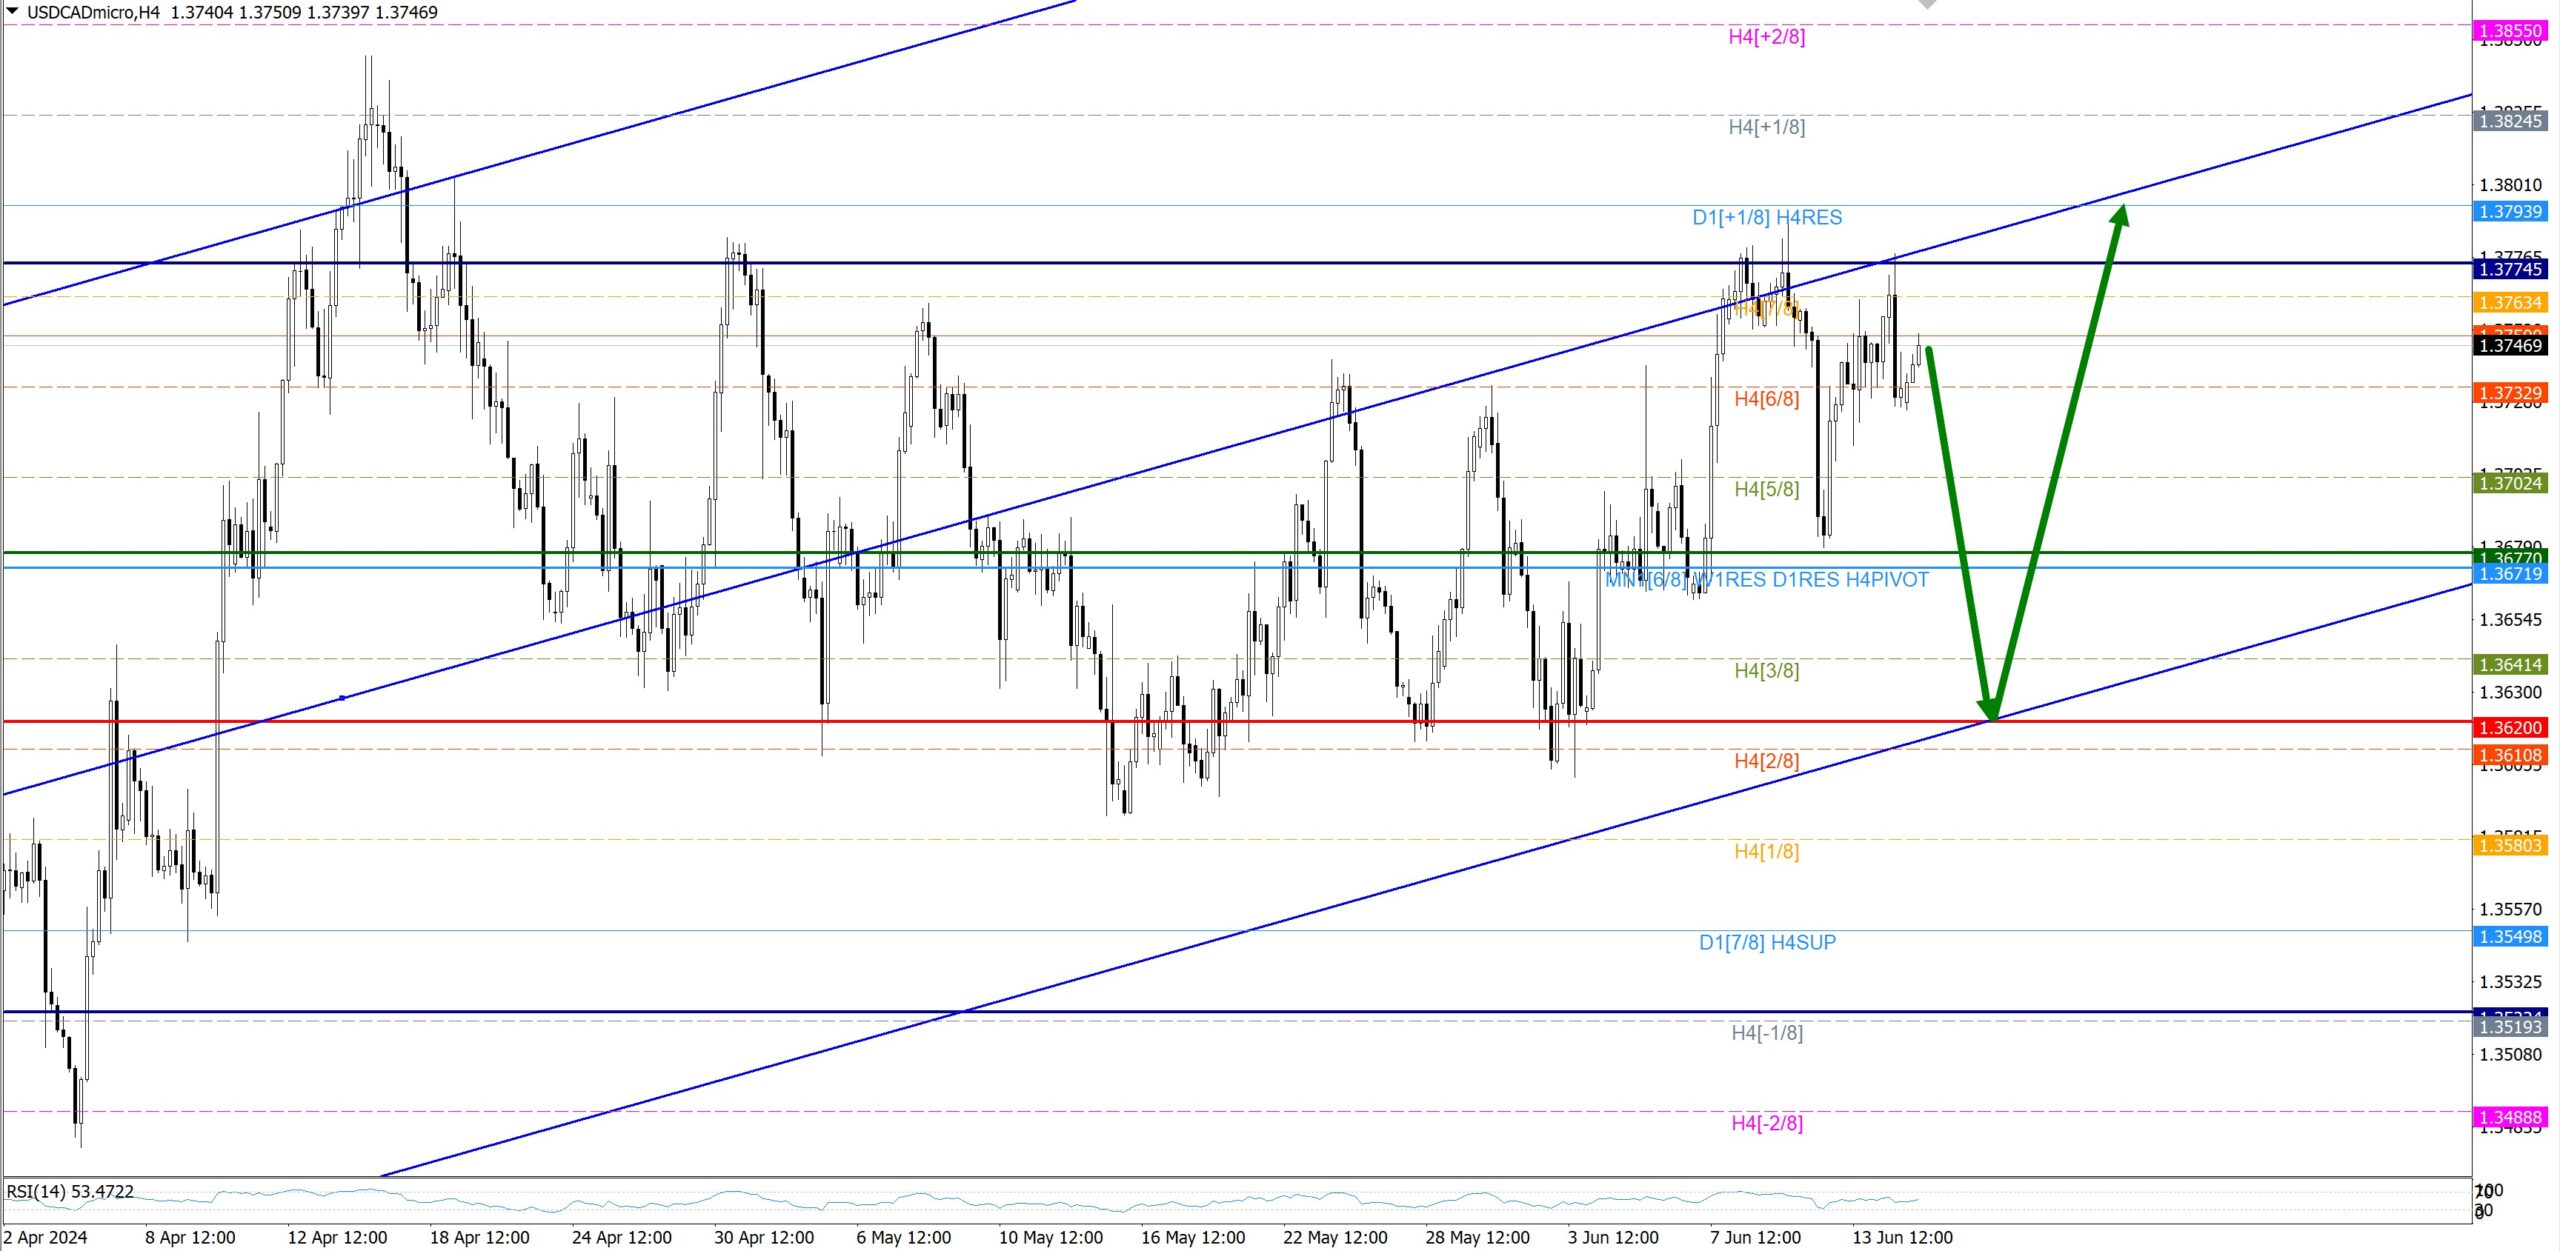The width and height of the screenshot is (2560, 1251).
Task: Click the green 1.37024 price tag
Action: 2510,483
